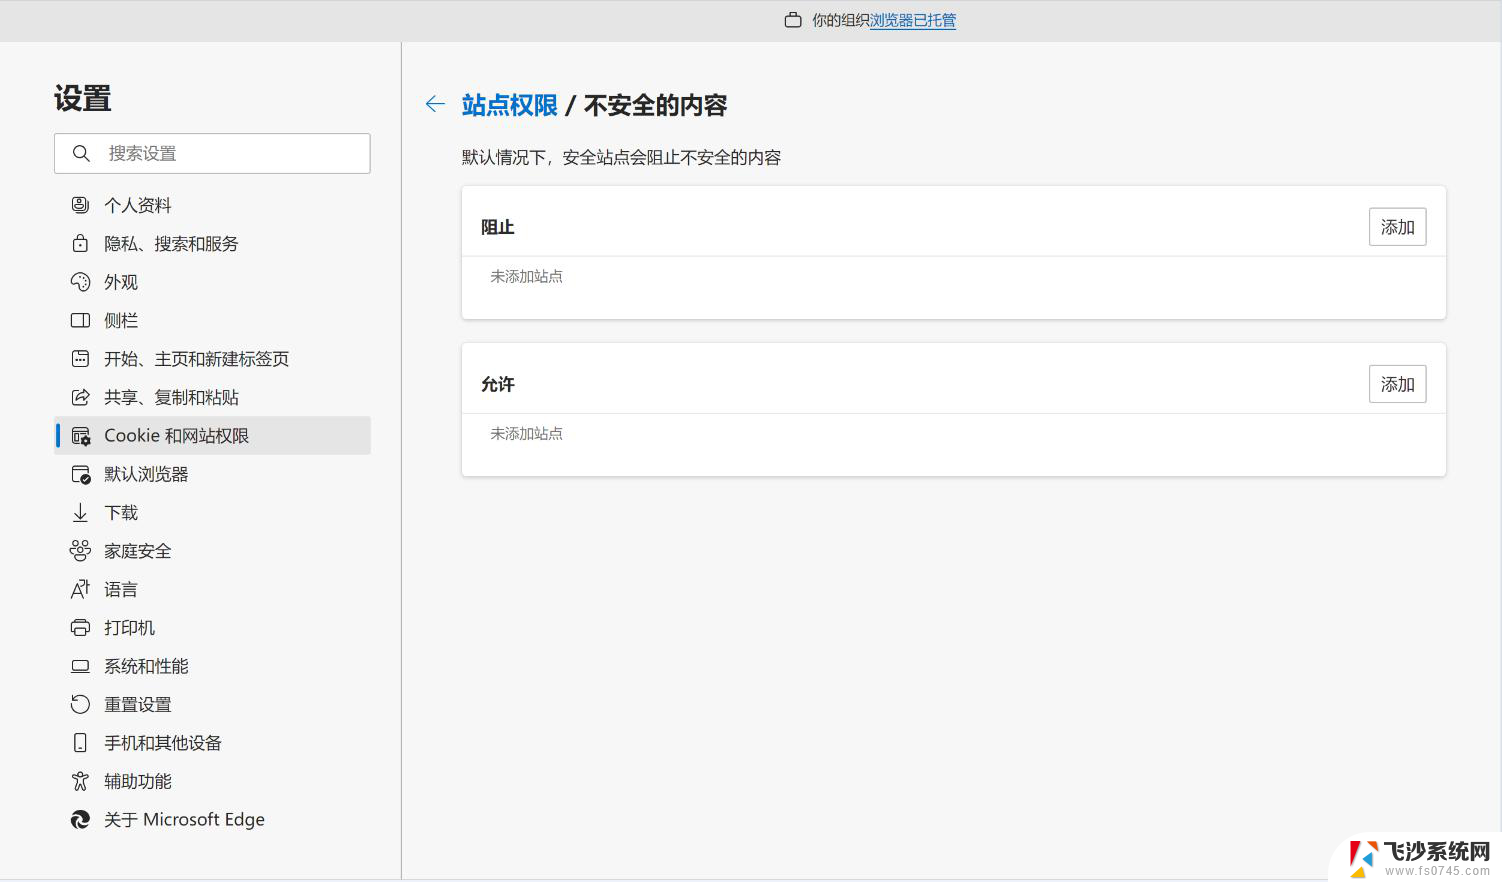Open 隐私、搜索和服务 settings
Image resolution: width=1502 pixels, height=882 pixels.
[x=212, y=243]
